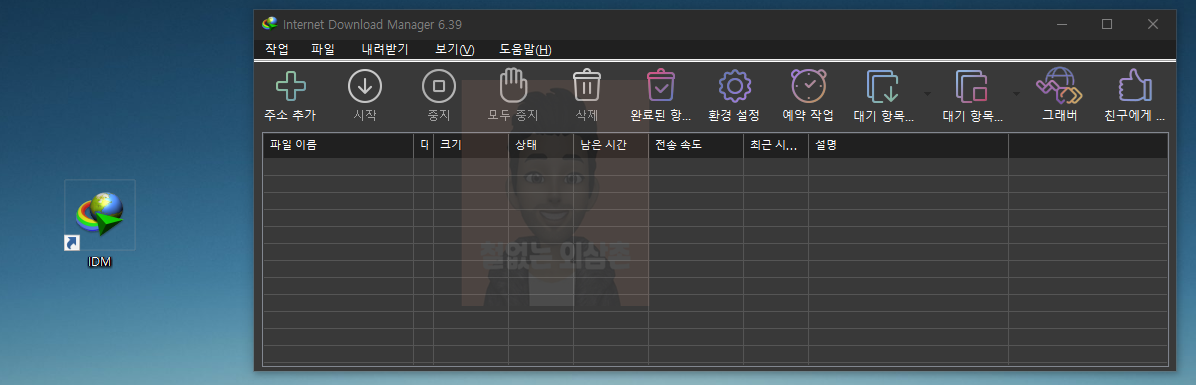This screenshot has width=1196, height=385.
Task: Click the Delete Completed (완료된 항...) icon
Action: pos(661,85)
